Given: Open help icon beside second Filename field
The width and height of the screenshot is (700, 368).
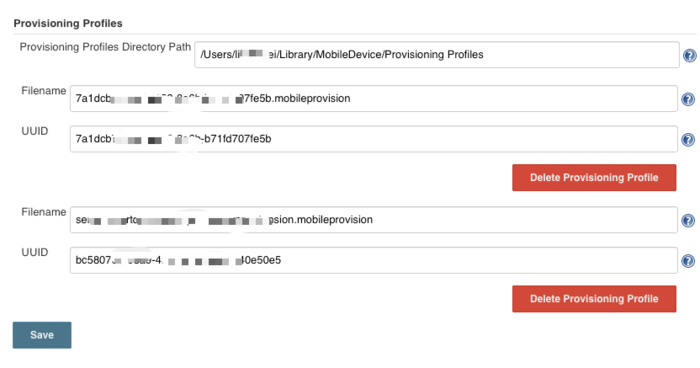Looking at the screenshot, I should coord(688,221).
